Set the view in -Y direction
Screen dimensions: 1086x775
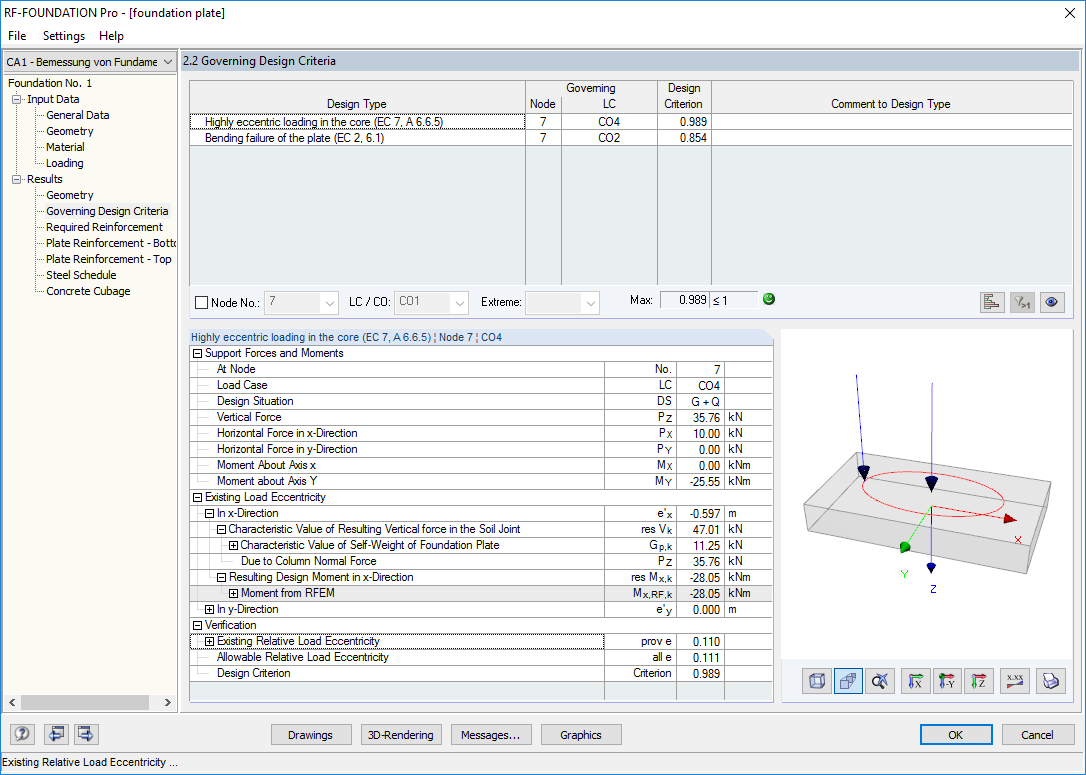[947, 681]
